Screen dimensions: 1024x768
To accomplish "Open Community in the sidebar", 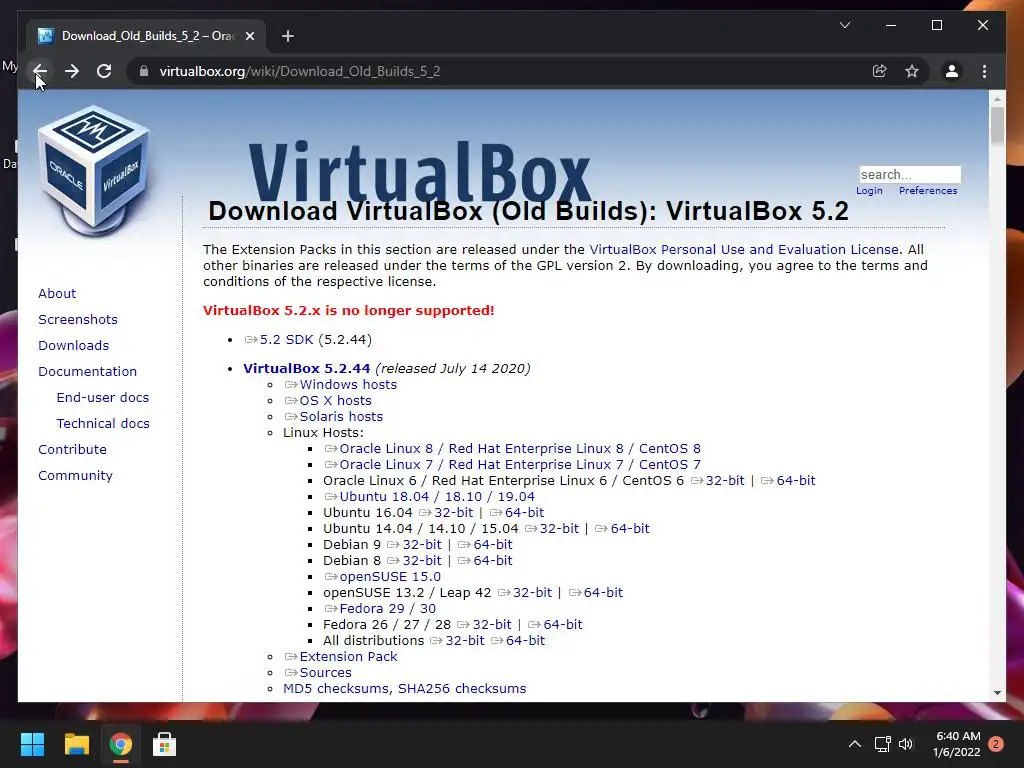I will pos(75,475).
